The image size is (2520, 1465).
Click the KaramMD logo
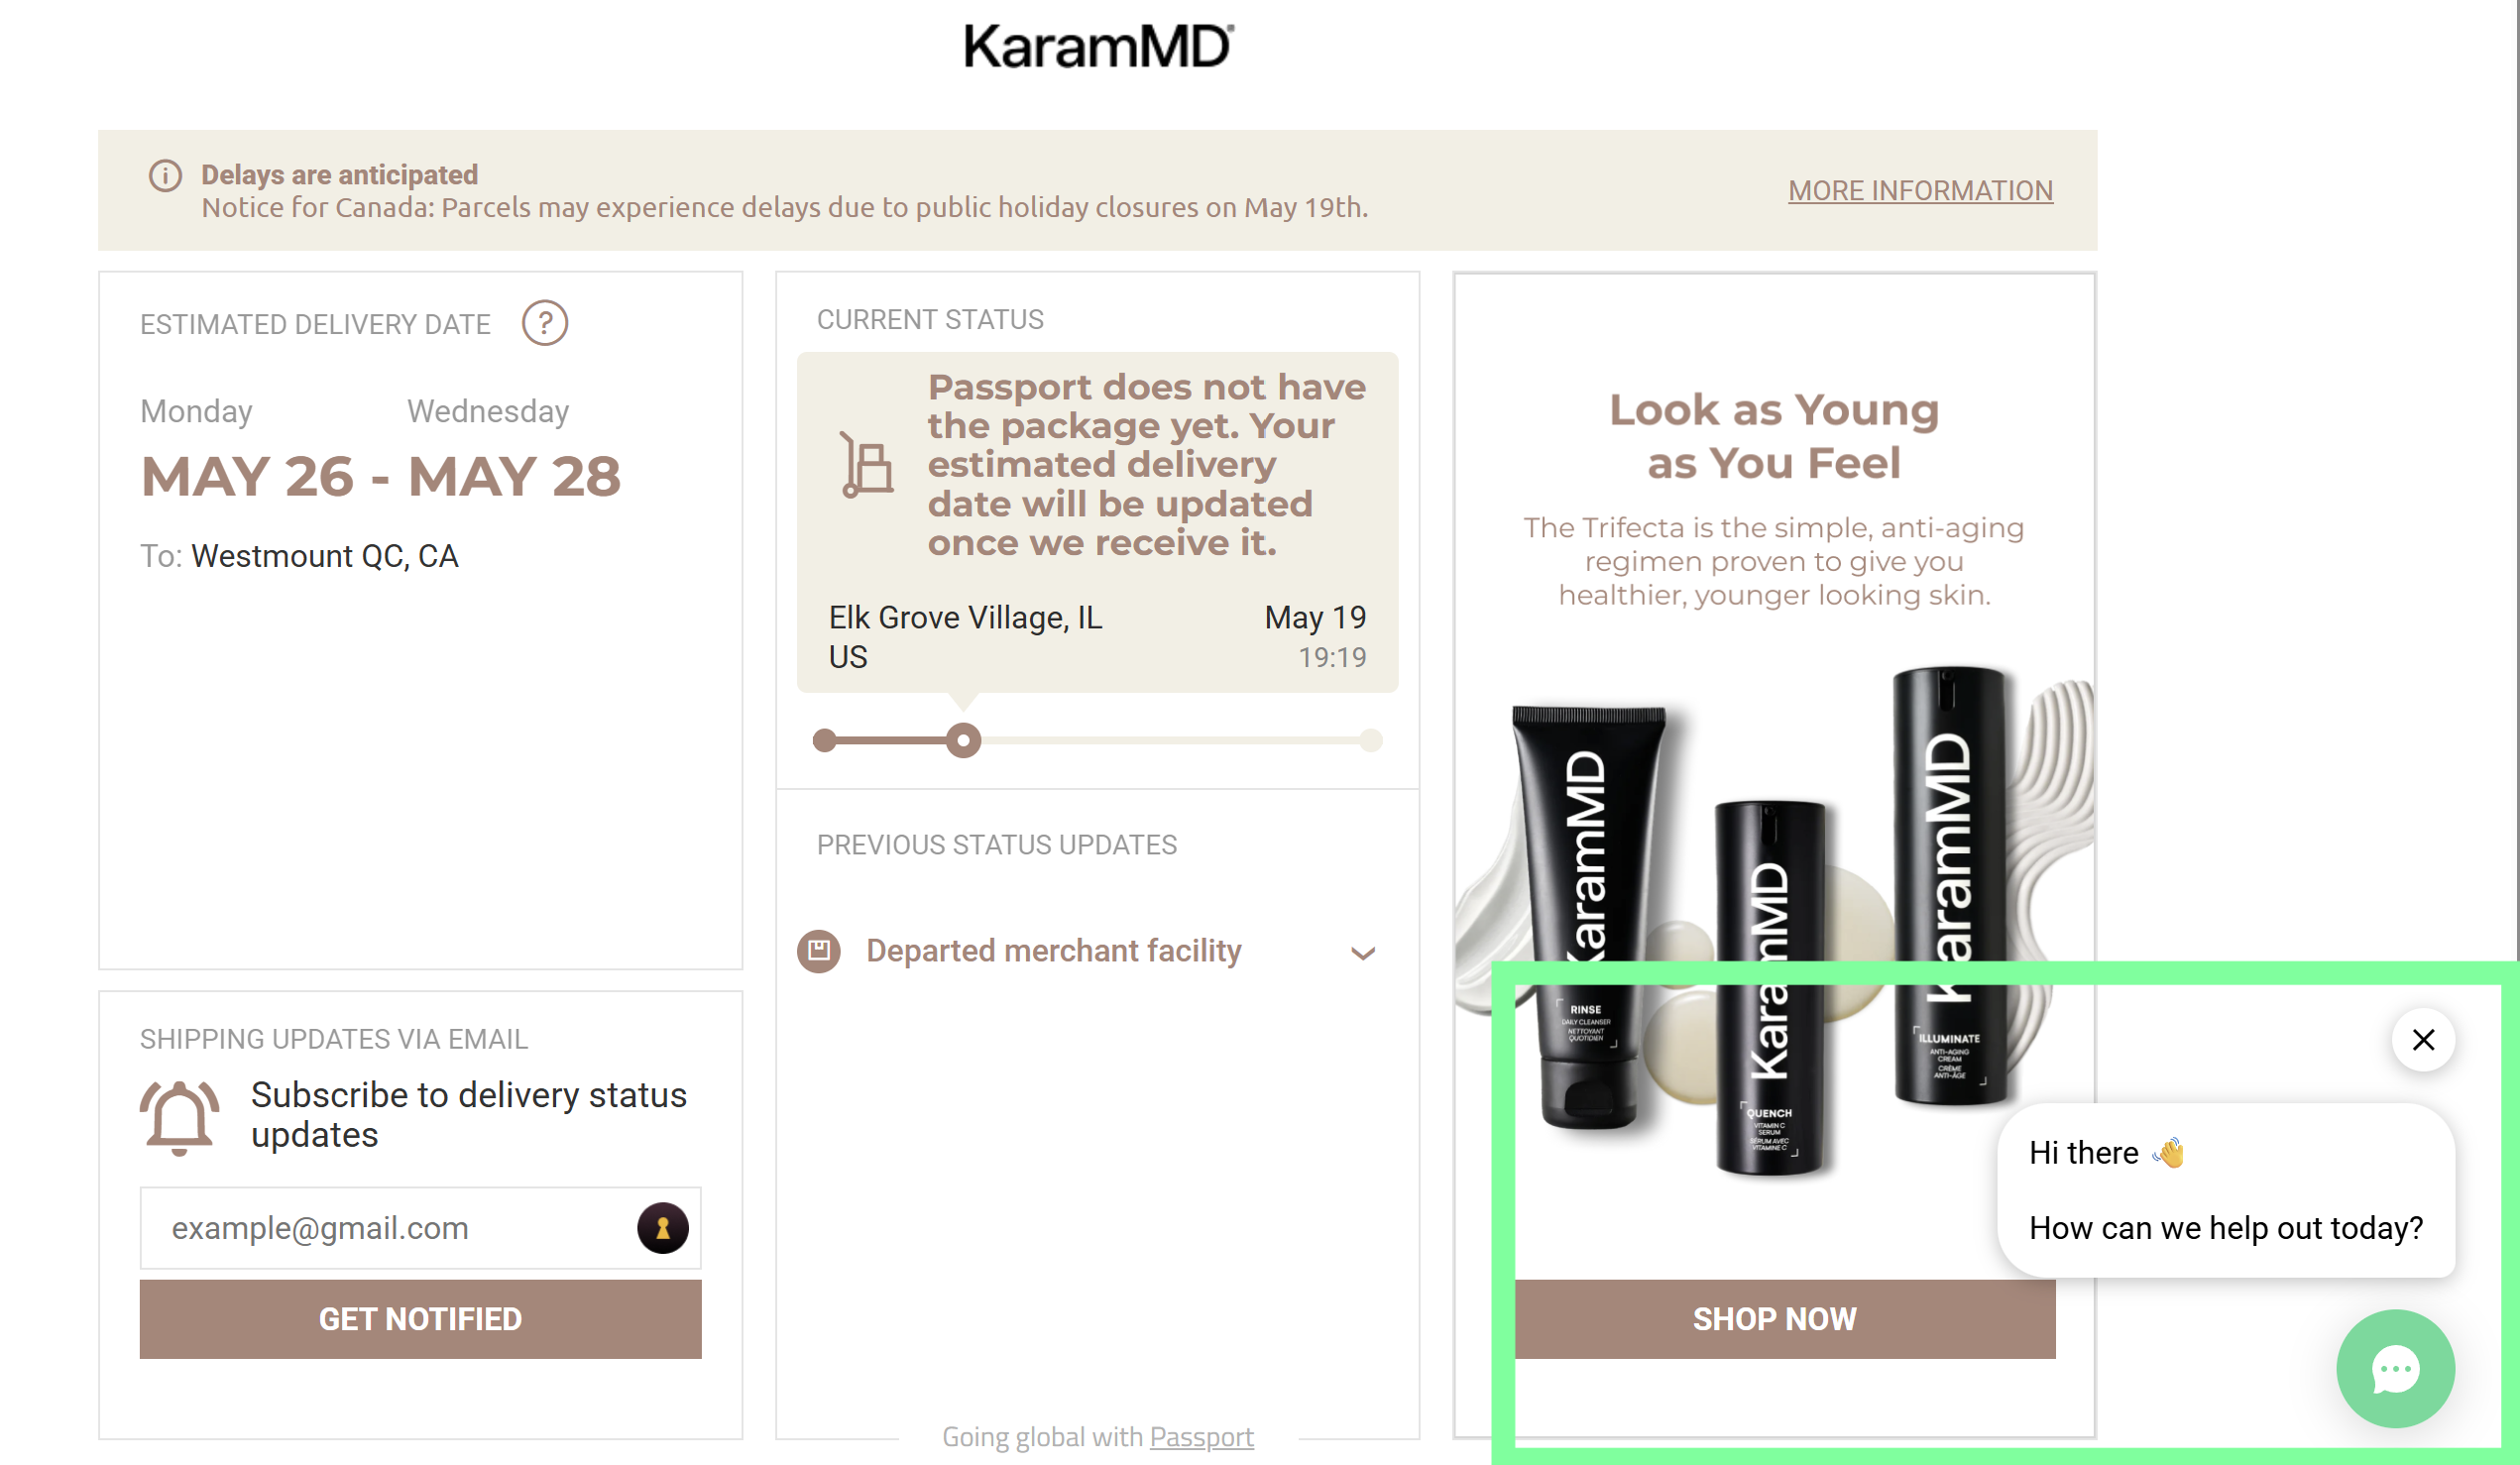tap(1098, 46)
